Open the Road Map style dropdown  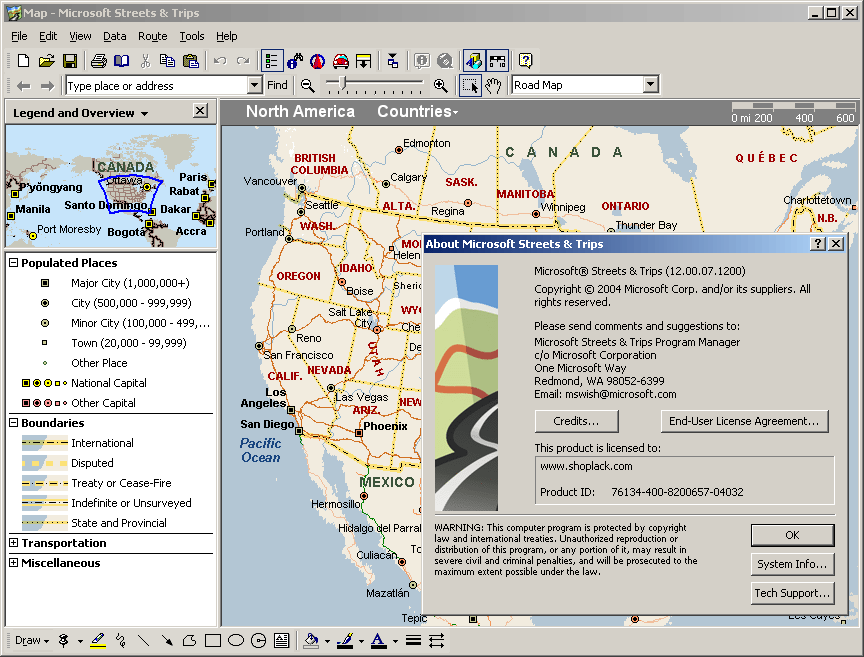tap(651, 85)
